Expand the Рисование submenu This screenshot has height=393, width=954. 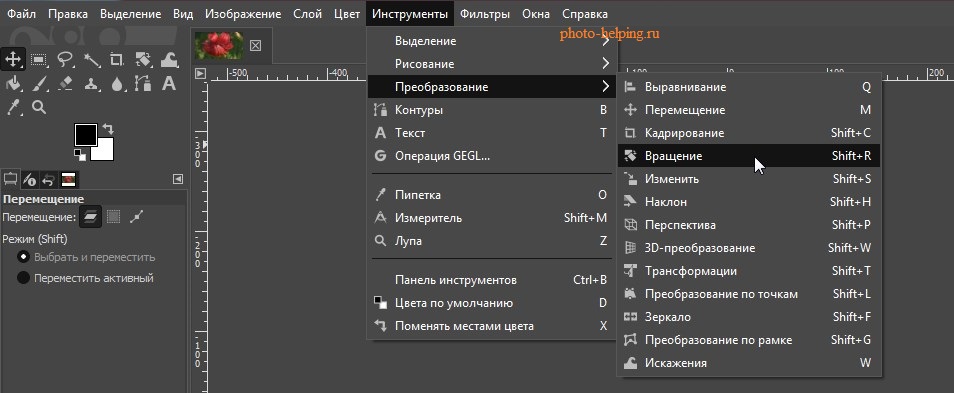click(492, 63)
